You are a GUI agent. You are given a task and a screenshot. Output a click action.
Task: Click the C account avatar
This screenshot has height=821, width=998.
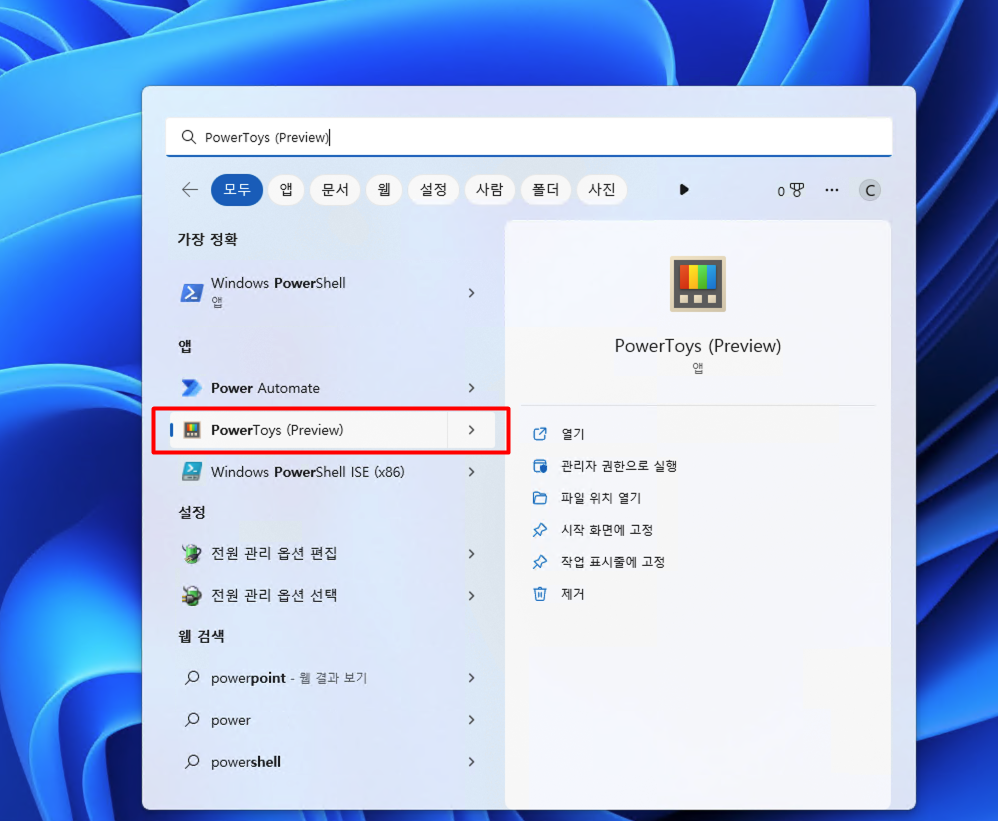869,190
